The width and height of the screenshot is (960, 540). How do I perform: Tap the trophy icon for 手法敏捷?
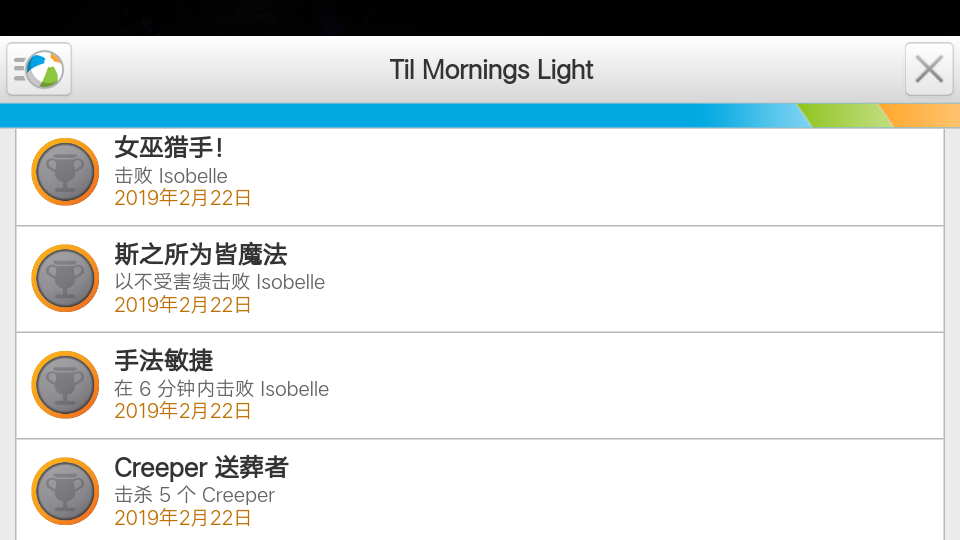65,385
